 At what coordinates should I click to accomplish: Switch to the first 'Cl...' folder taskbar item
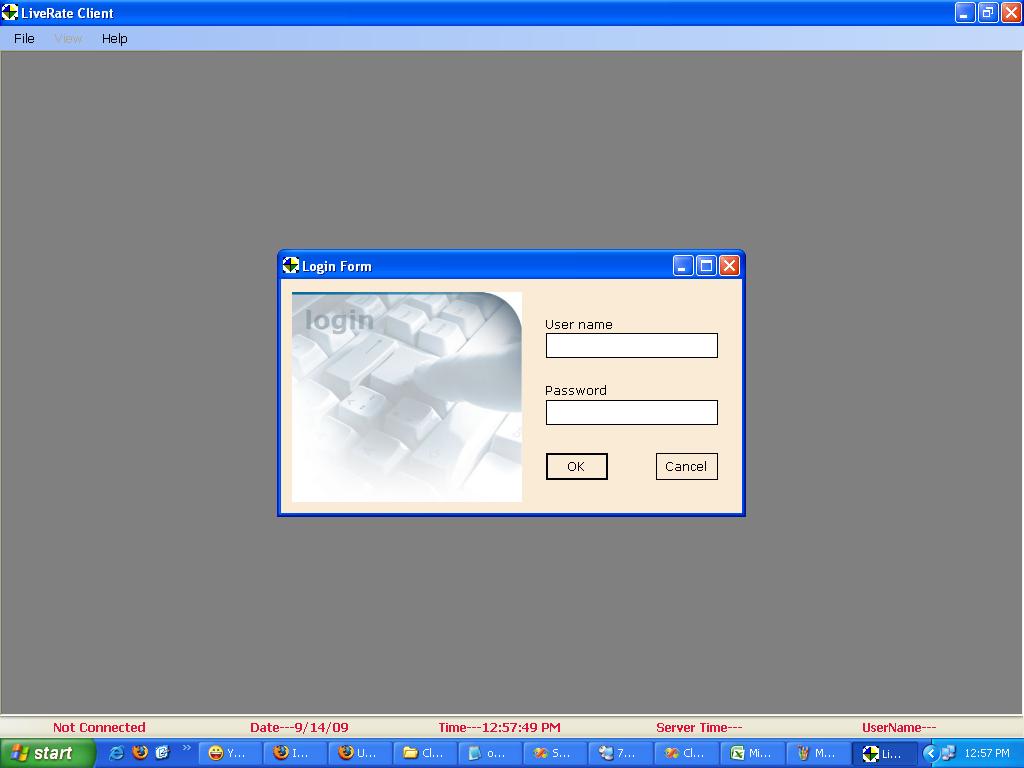pos(425,754)
